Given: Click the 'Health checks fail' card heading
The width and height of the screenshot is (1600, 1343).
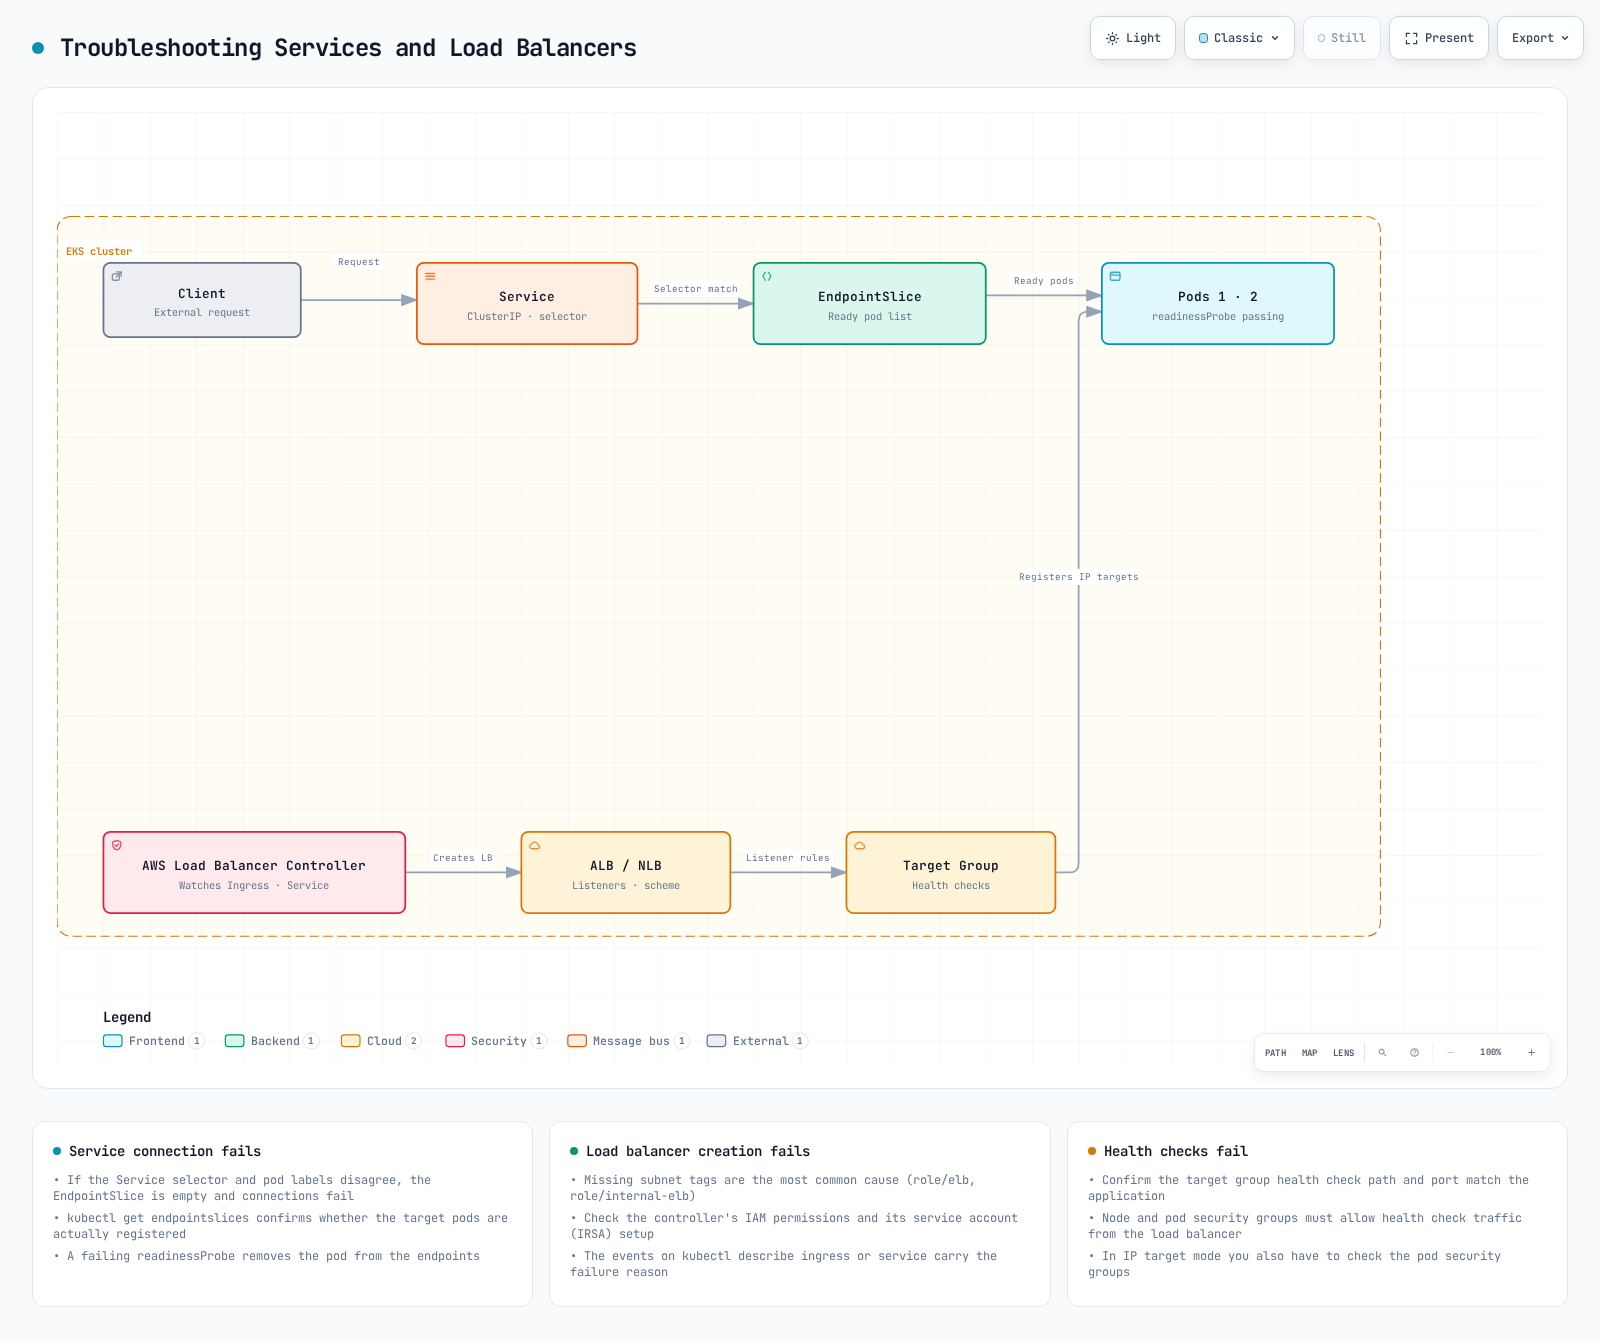Looking at the screenshot, I should pos(1176,1152).
